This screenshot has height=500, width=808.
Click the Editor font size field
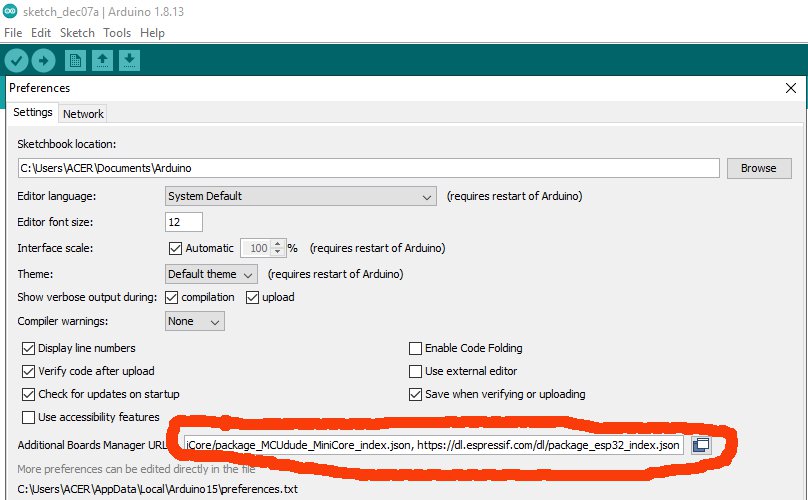[183, 222]
